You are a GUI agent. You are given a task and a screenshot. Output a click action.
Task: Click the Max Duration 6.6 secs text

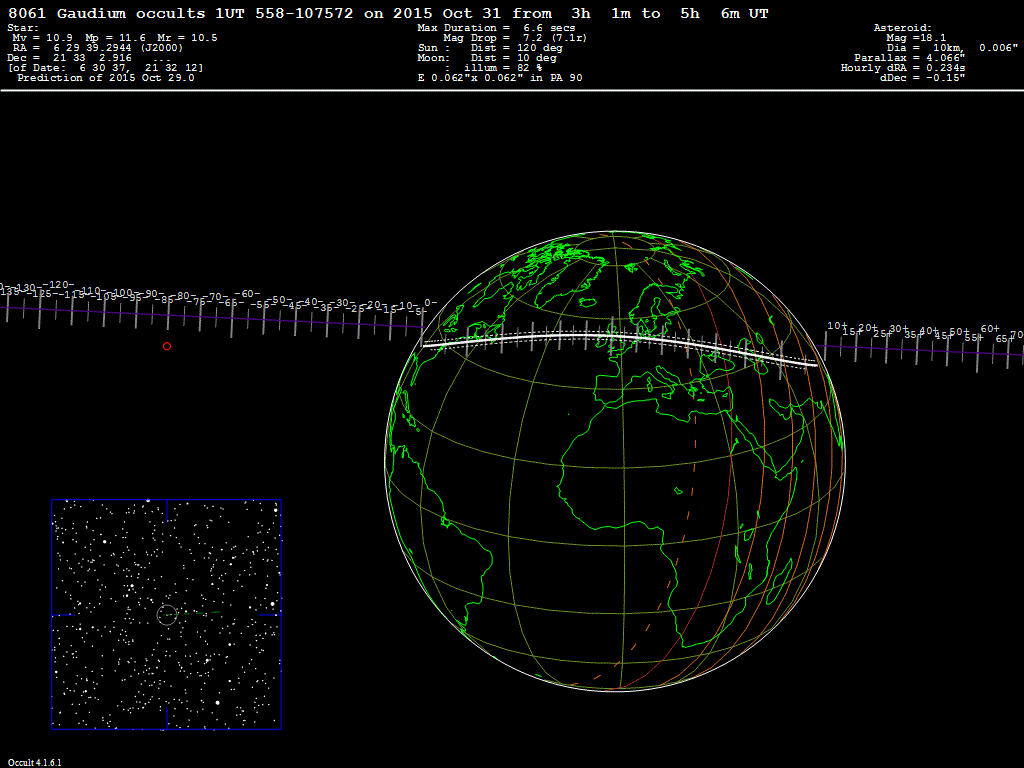pyautogui.click(x=496, y=28)
